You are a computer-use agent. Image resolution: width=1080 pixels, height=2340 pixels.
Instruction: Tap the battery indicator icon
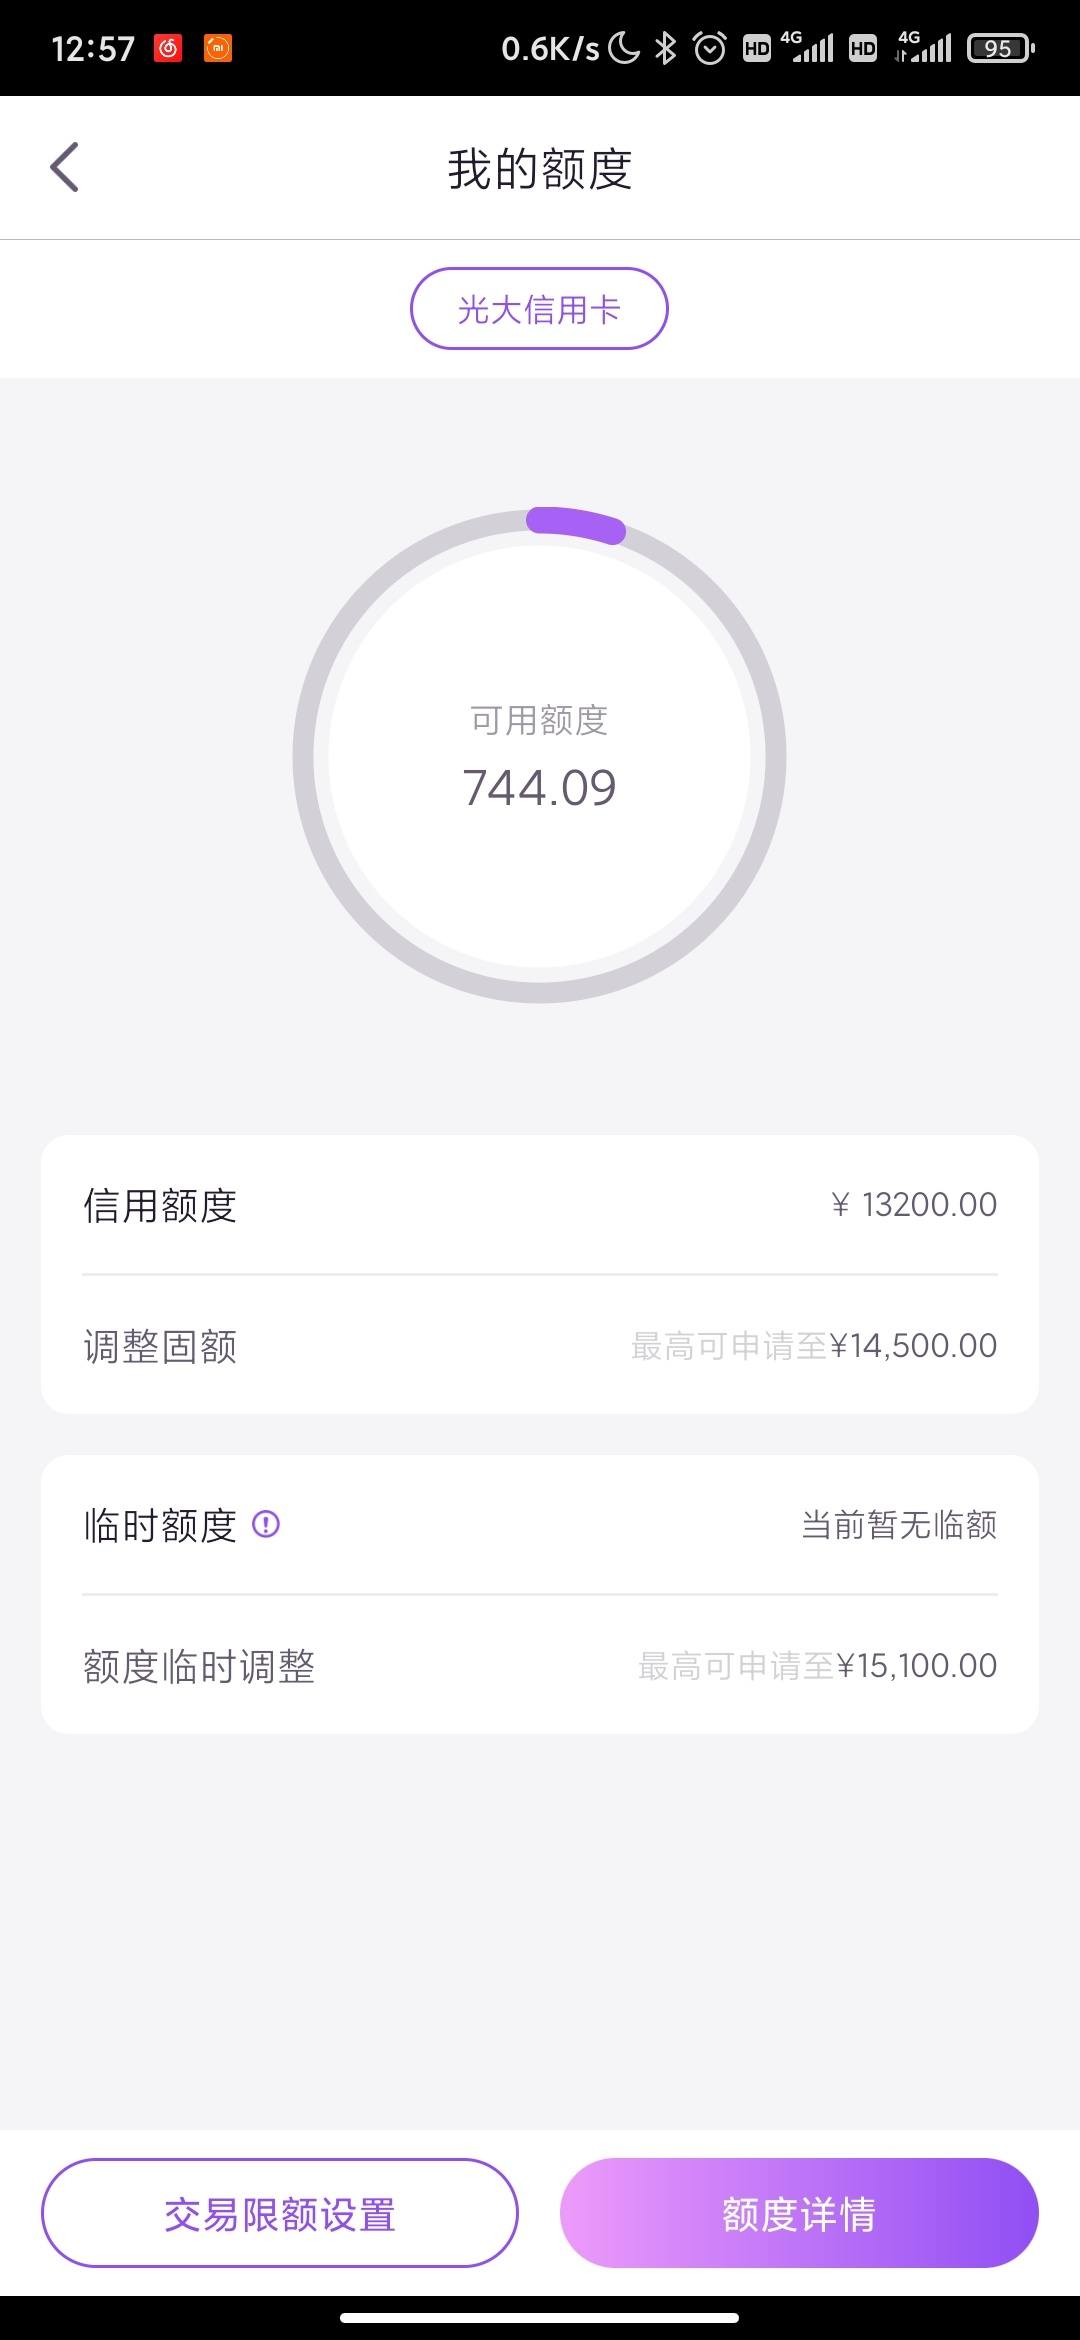[x=1000, y=48]
